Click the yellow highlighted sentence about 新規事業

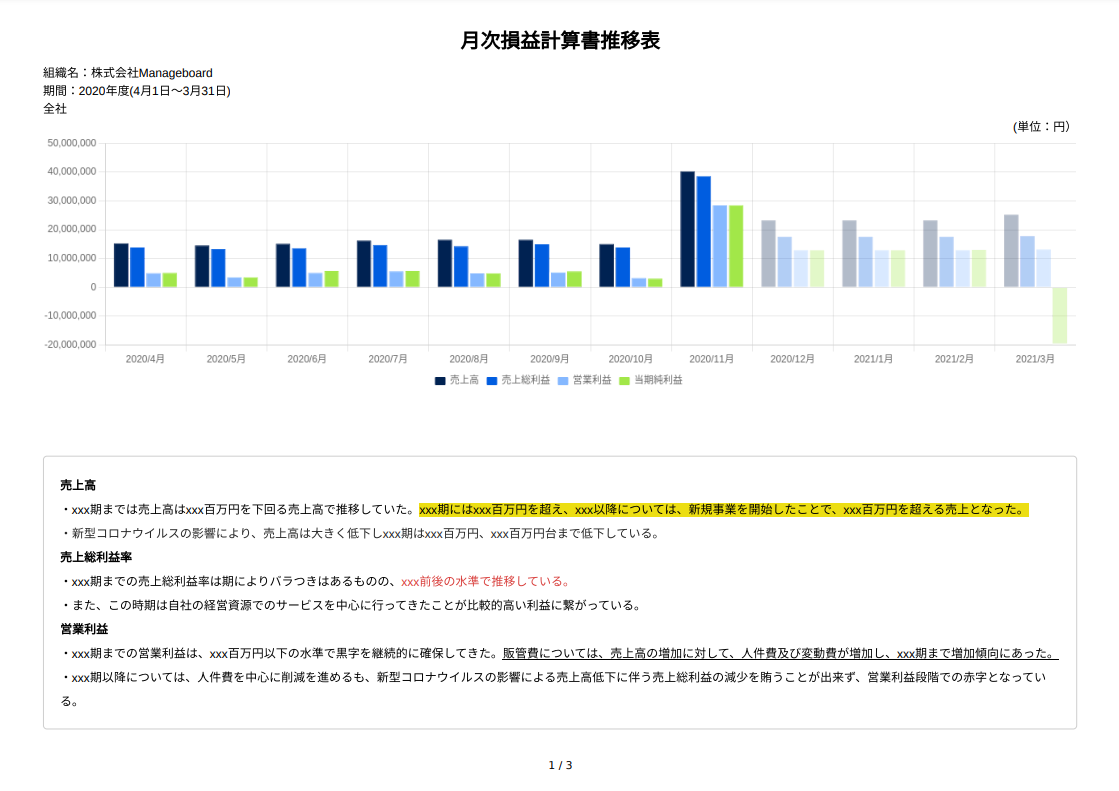pos(724,510)
